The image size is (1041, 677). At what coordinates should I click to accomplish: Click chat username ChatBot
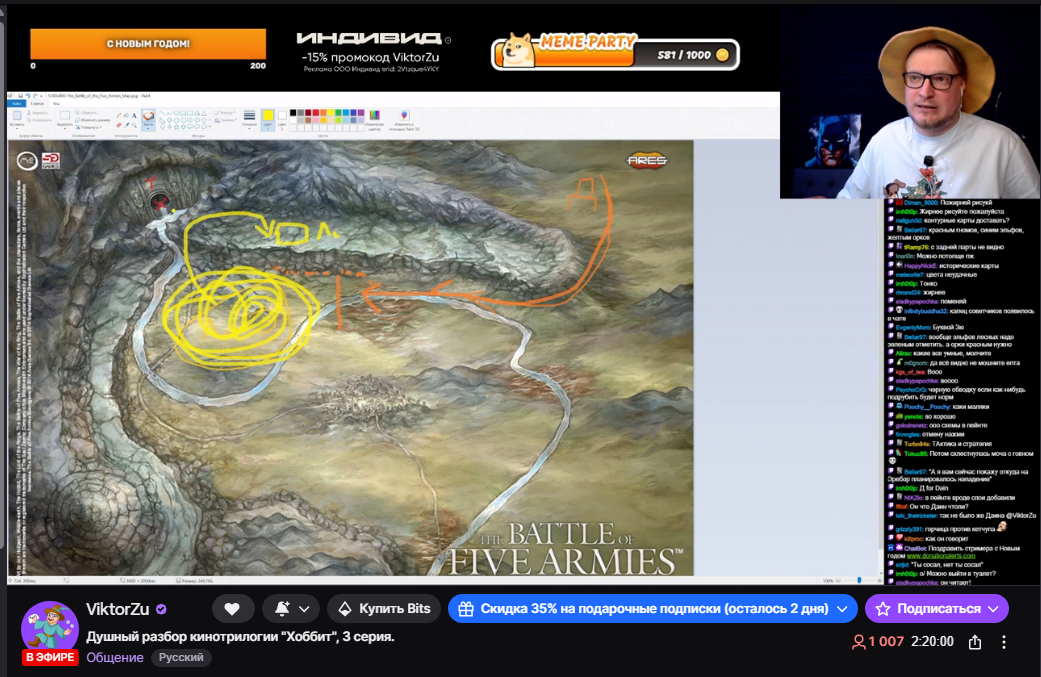pos(916,548)
